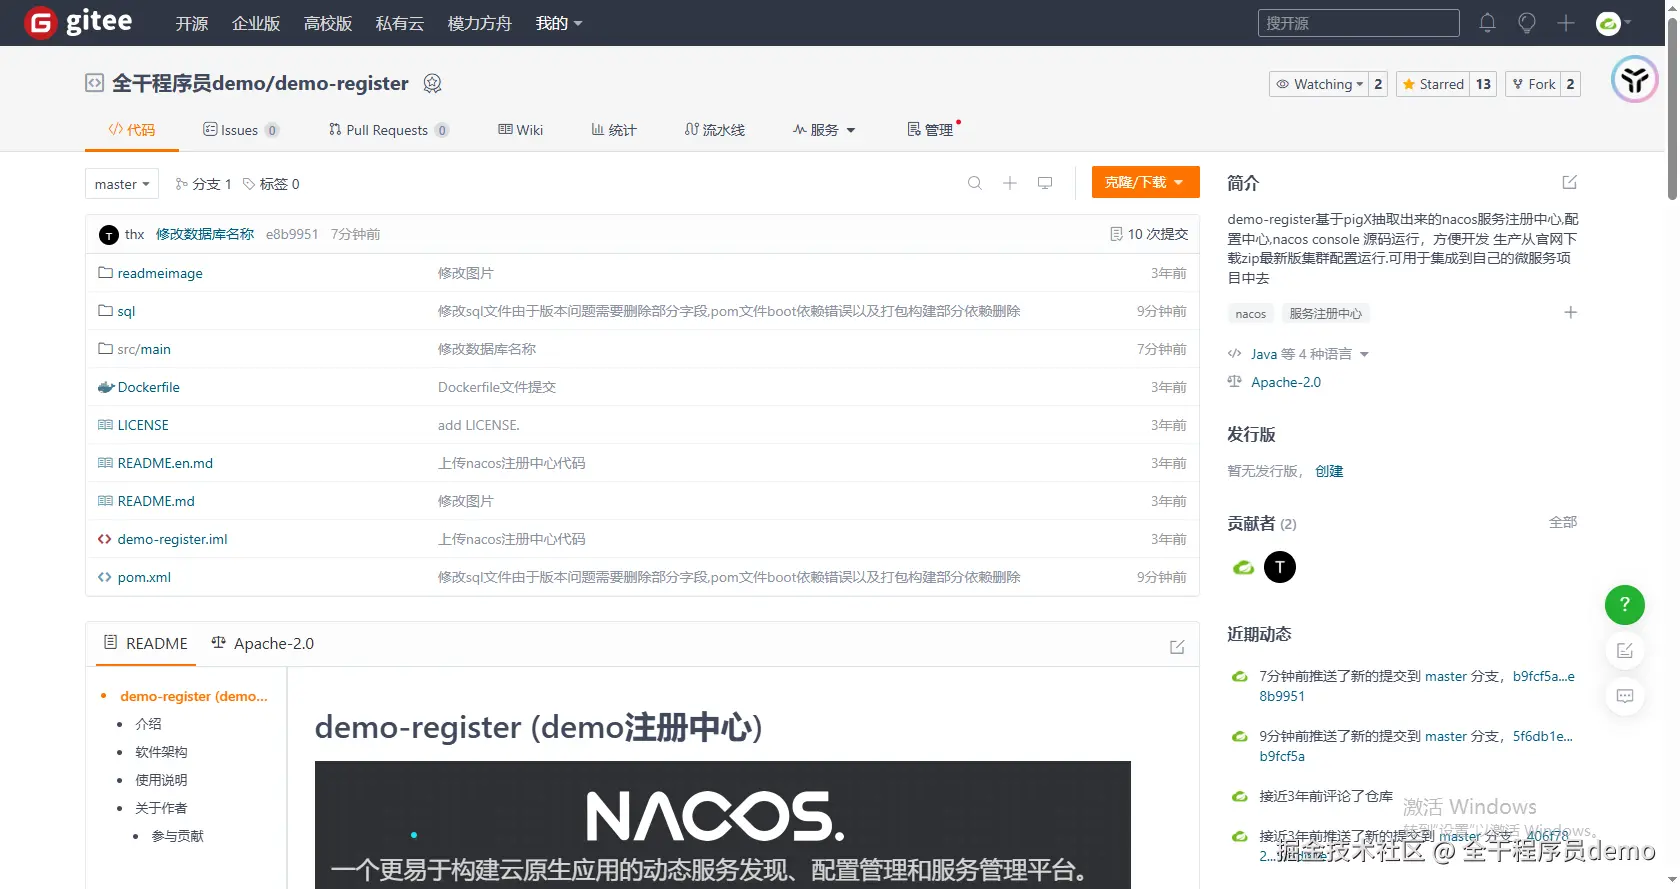Click the 标签 0 tags link
The width and height of the screenshot is (1680, 889).
tap(271, 184)
